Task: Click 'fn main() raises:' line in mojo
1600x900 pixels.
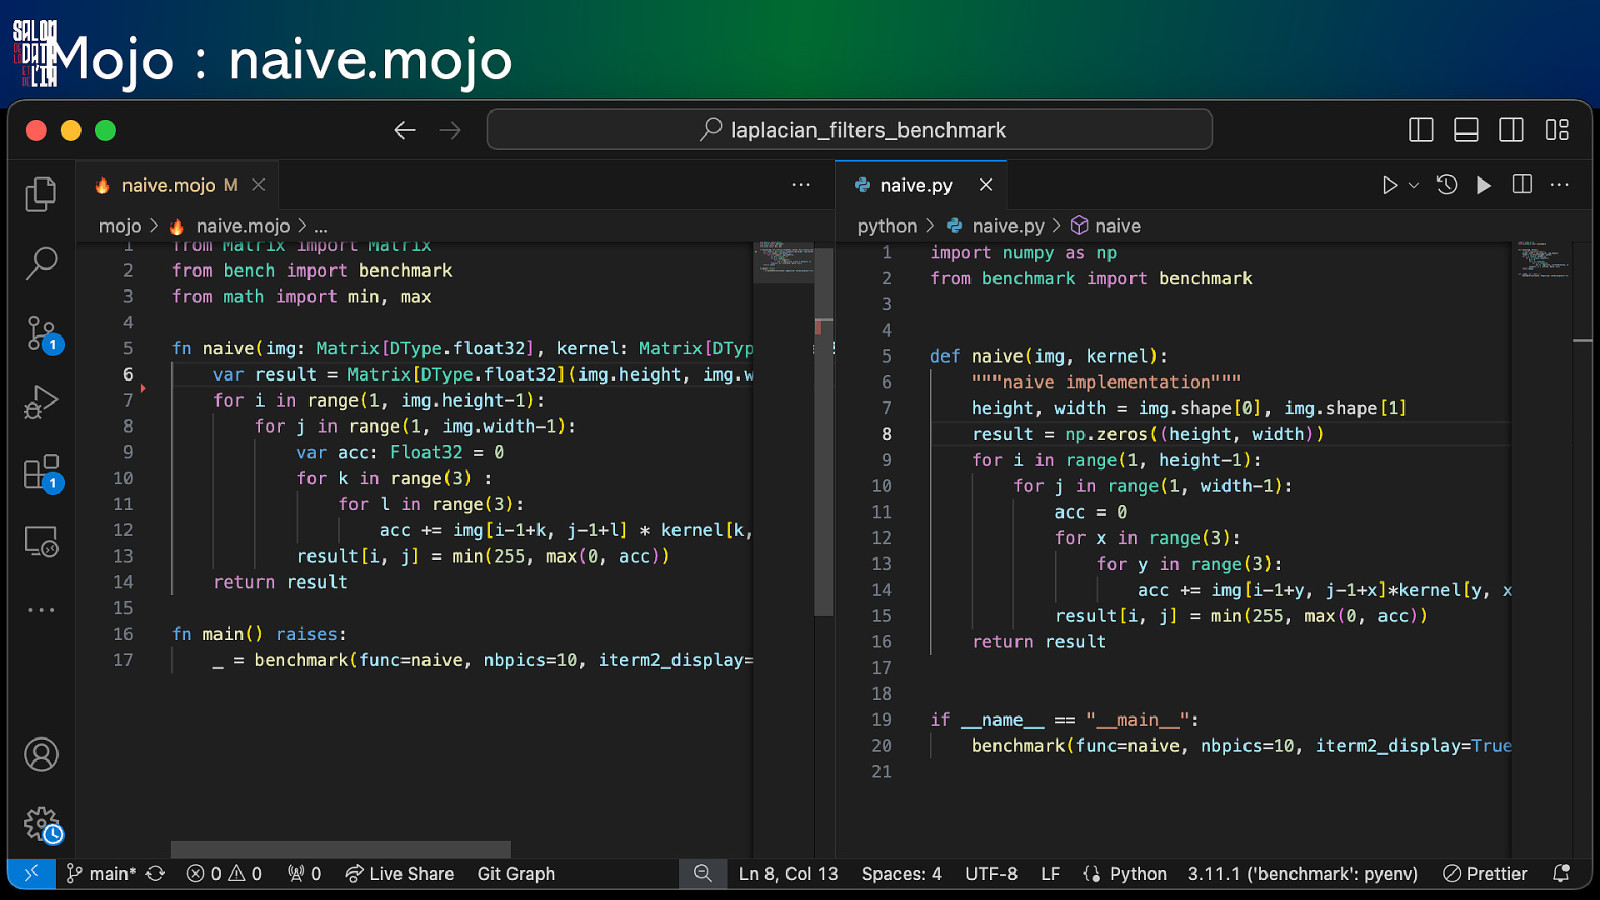Action: pos(259,634)
